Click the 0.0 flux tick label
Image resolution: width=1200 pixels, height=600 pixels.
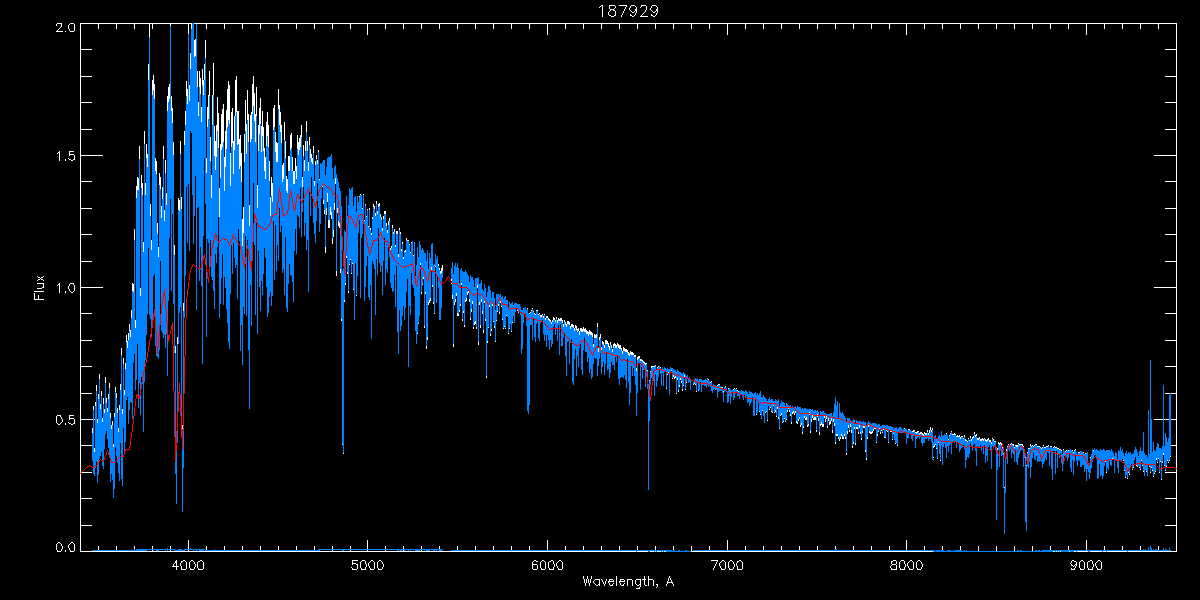[63, 547]
